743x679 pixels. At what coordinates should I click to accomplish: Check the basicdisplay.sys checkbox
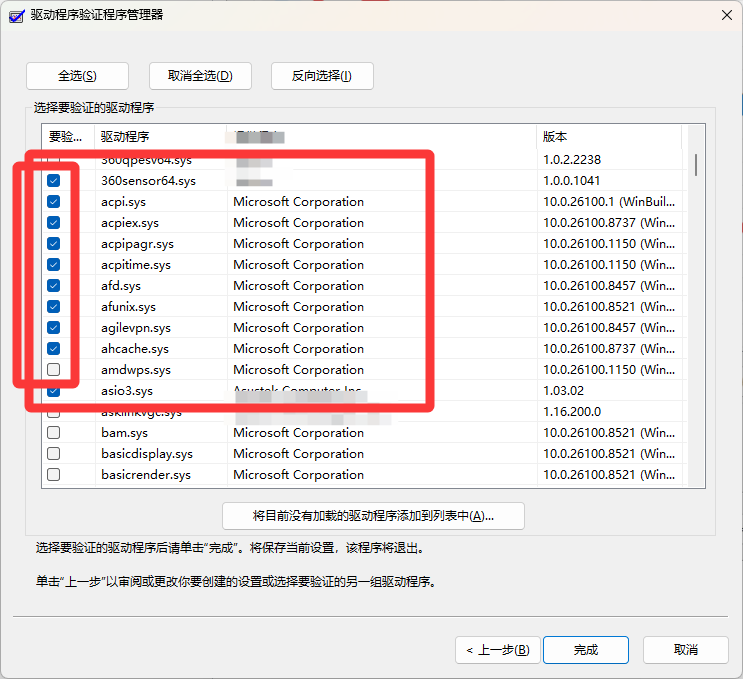pos(54,453)
